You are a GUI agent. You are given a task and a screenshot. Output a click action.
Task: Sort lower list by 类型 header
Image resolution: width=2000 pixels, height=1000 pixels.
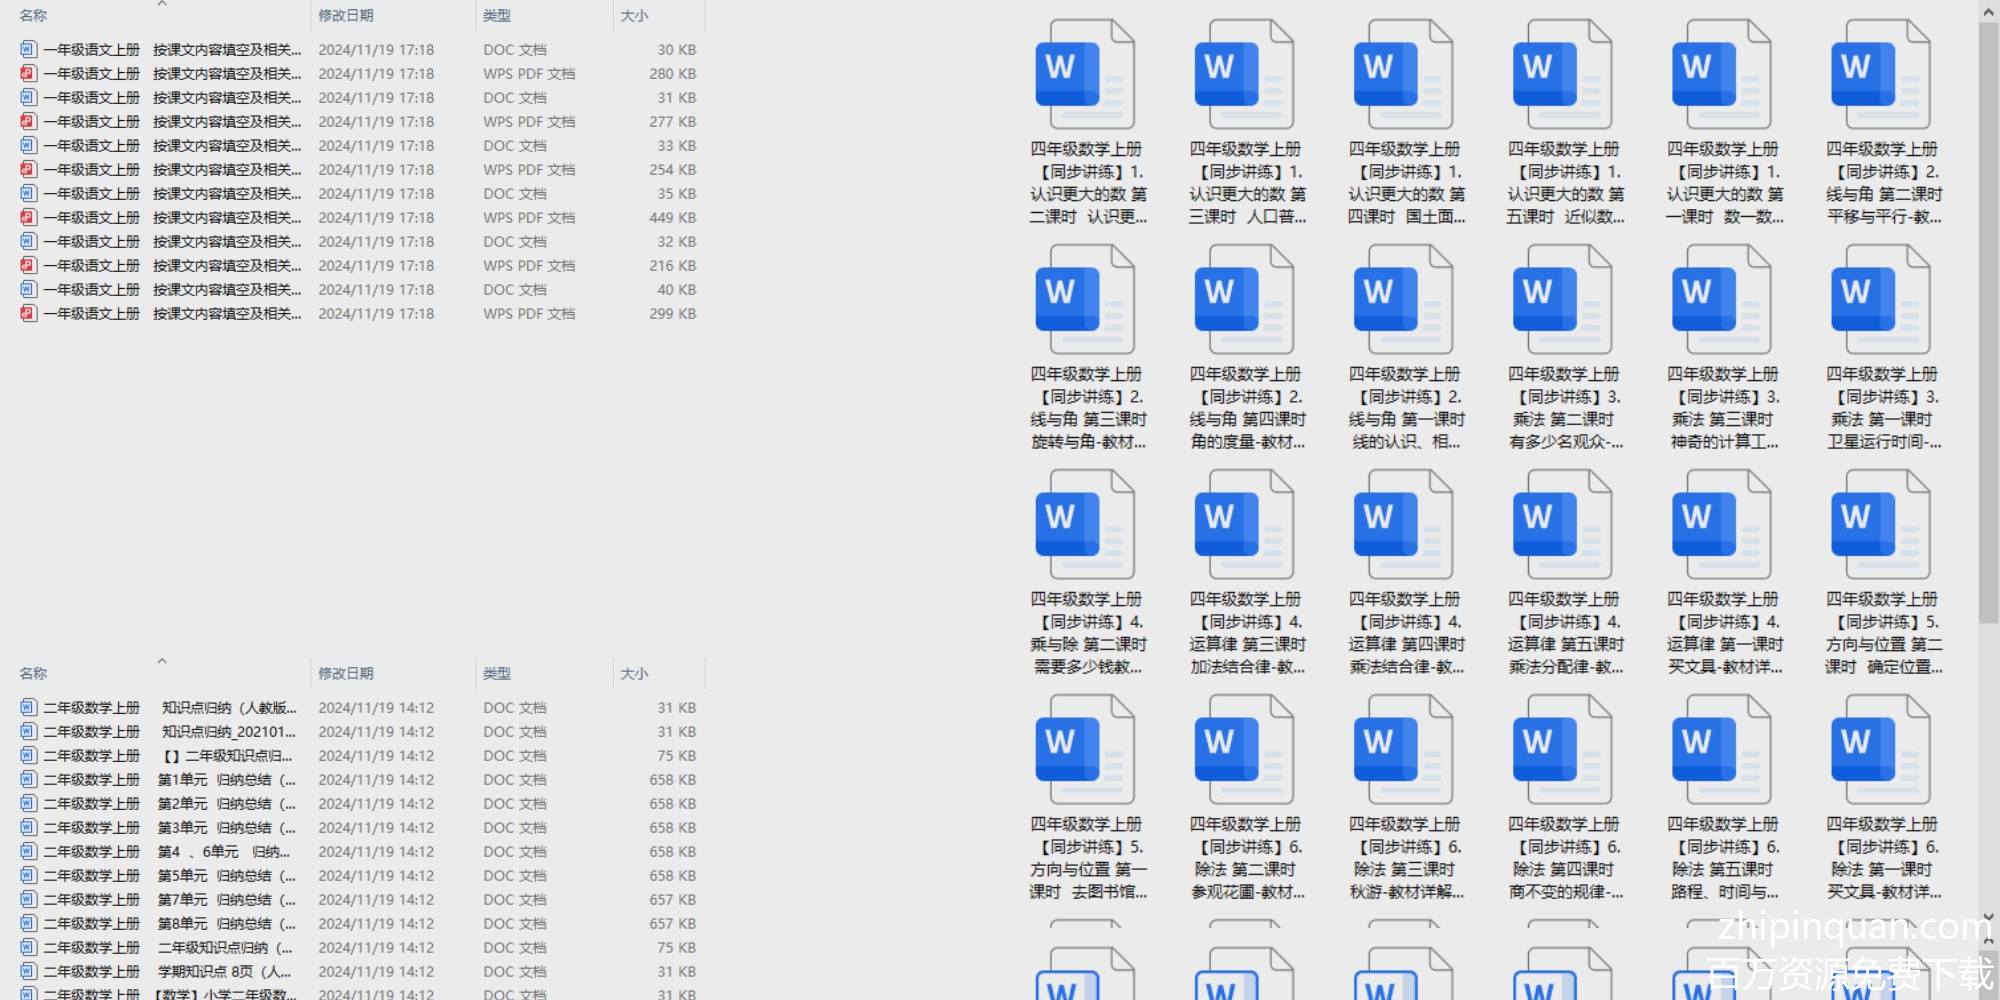point(497,674)
